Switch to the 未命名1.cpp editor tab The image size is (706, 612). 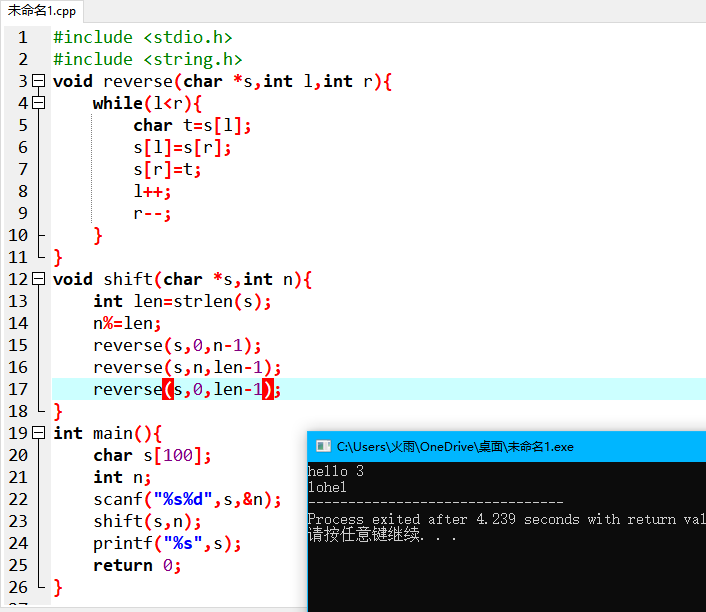tap(41, 10)
